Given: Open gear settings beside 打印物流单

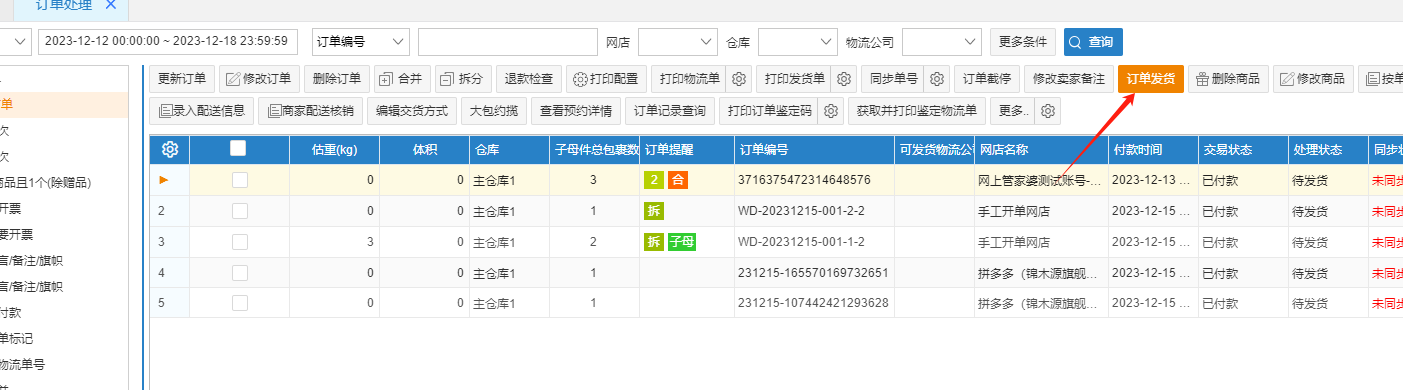Looking at the screenshot, I should point(738,79).
